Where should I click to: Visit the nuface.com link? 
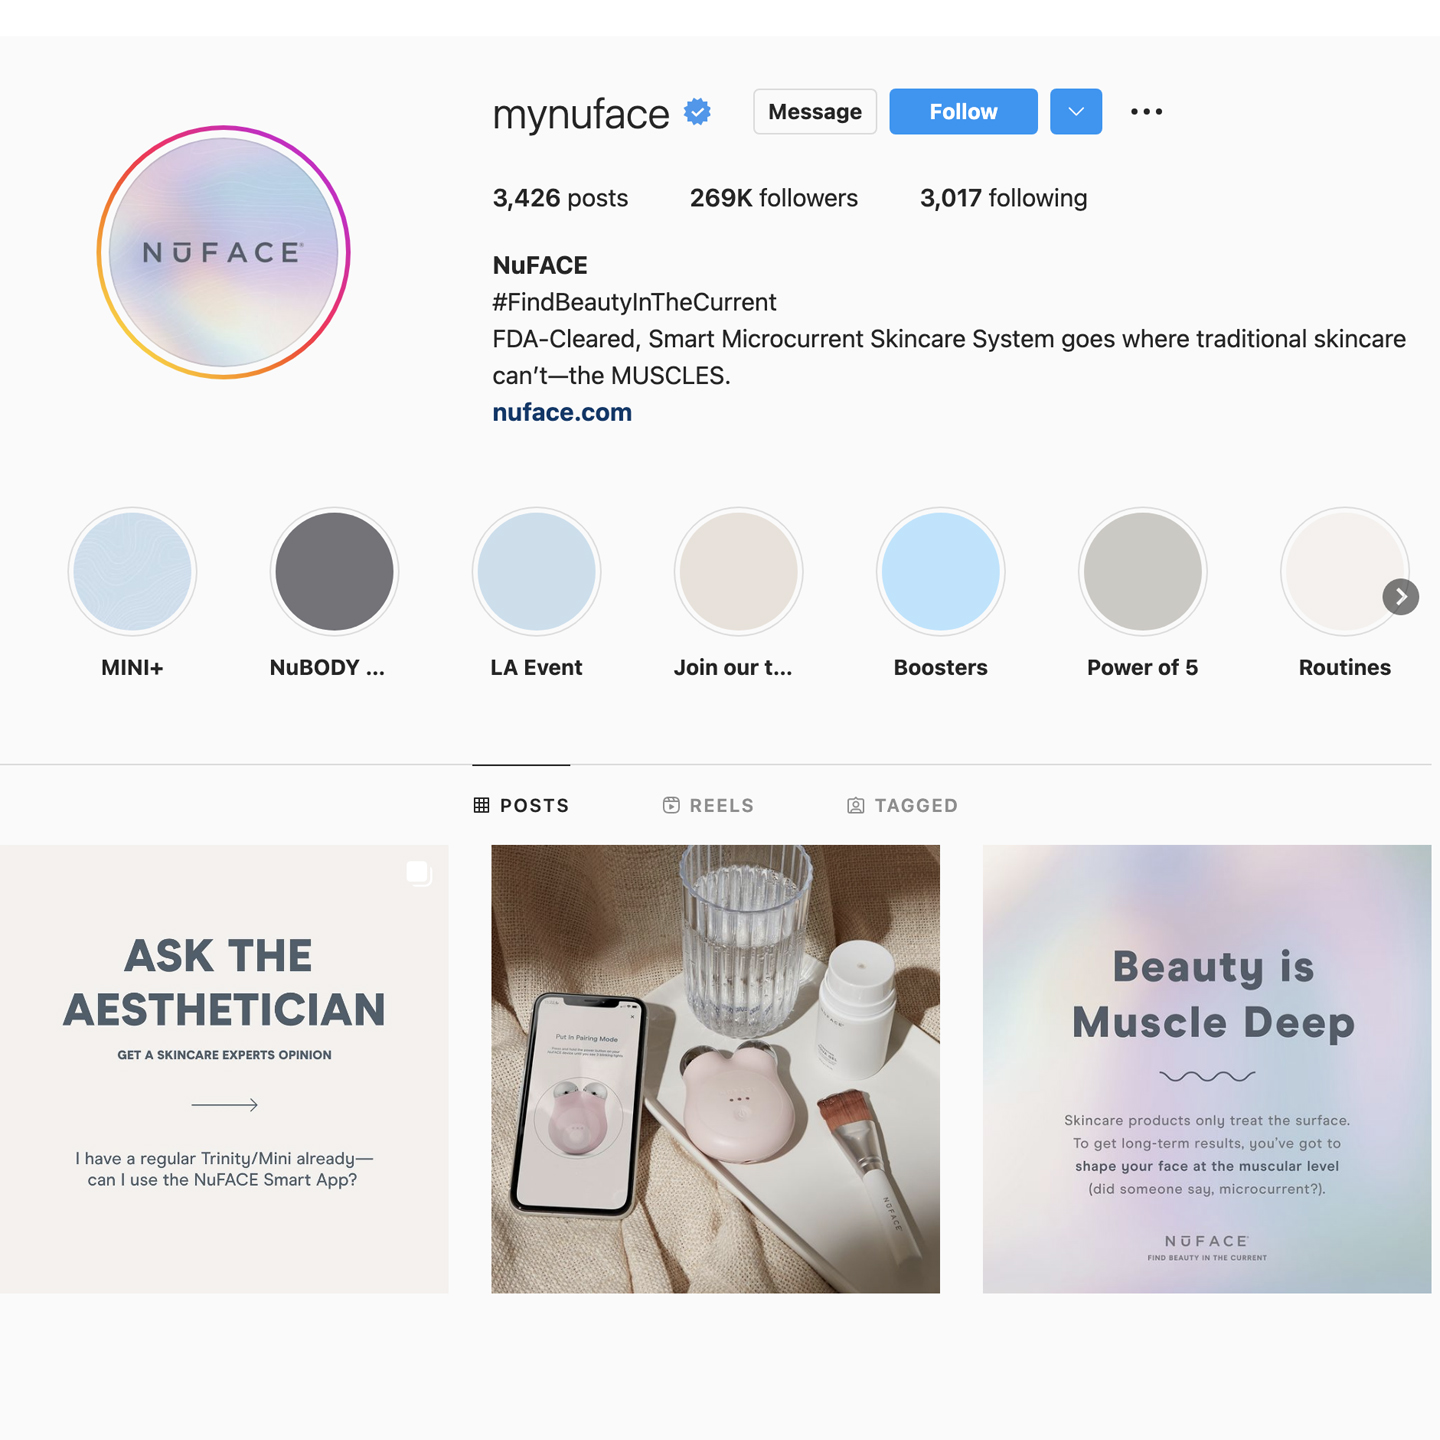pyautogui.click(x=562, y=412)
